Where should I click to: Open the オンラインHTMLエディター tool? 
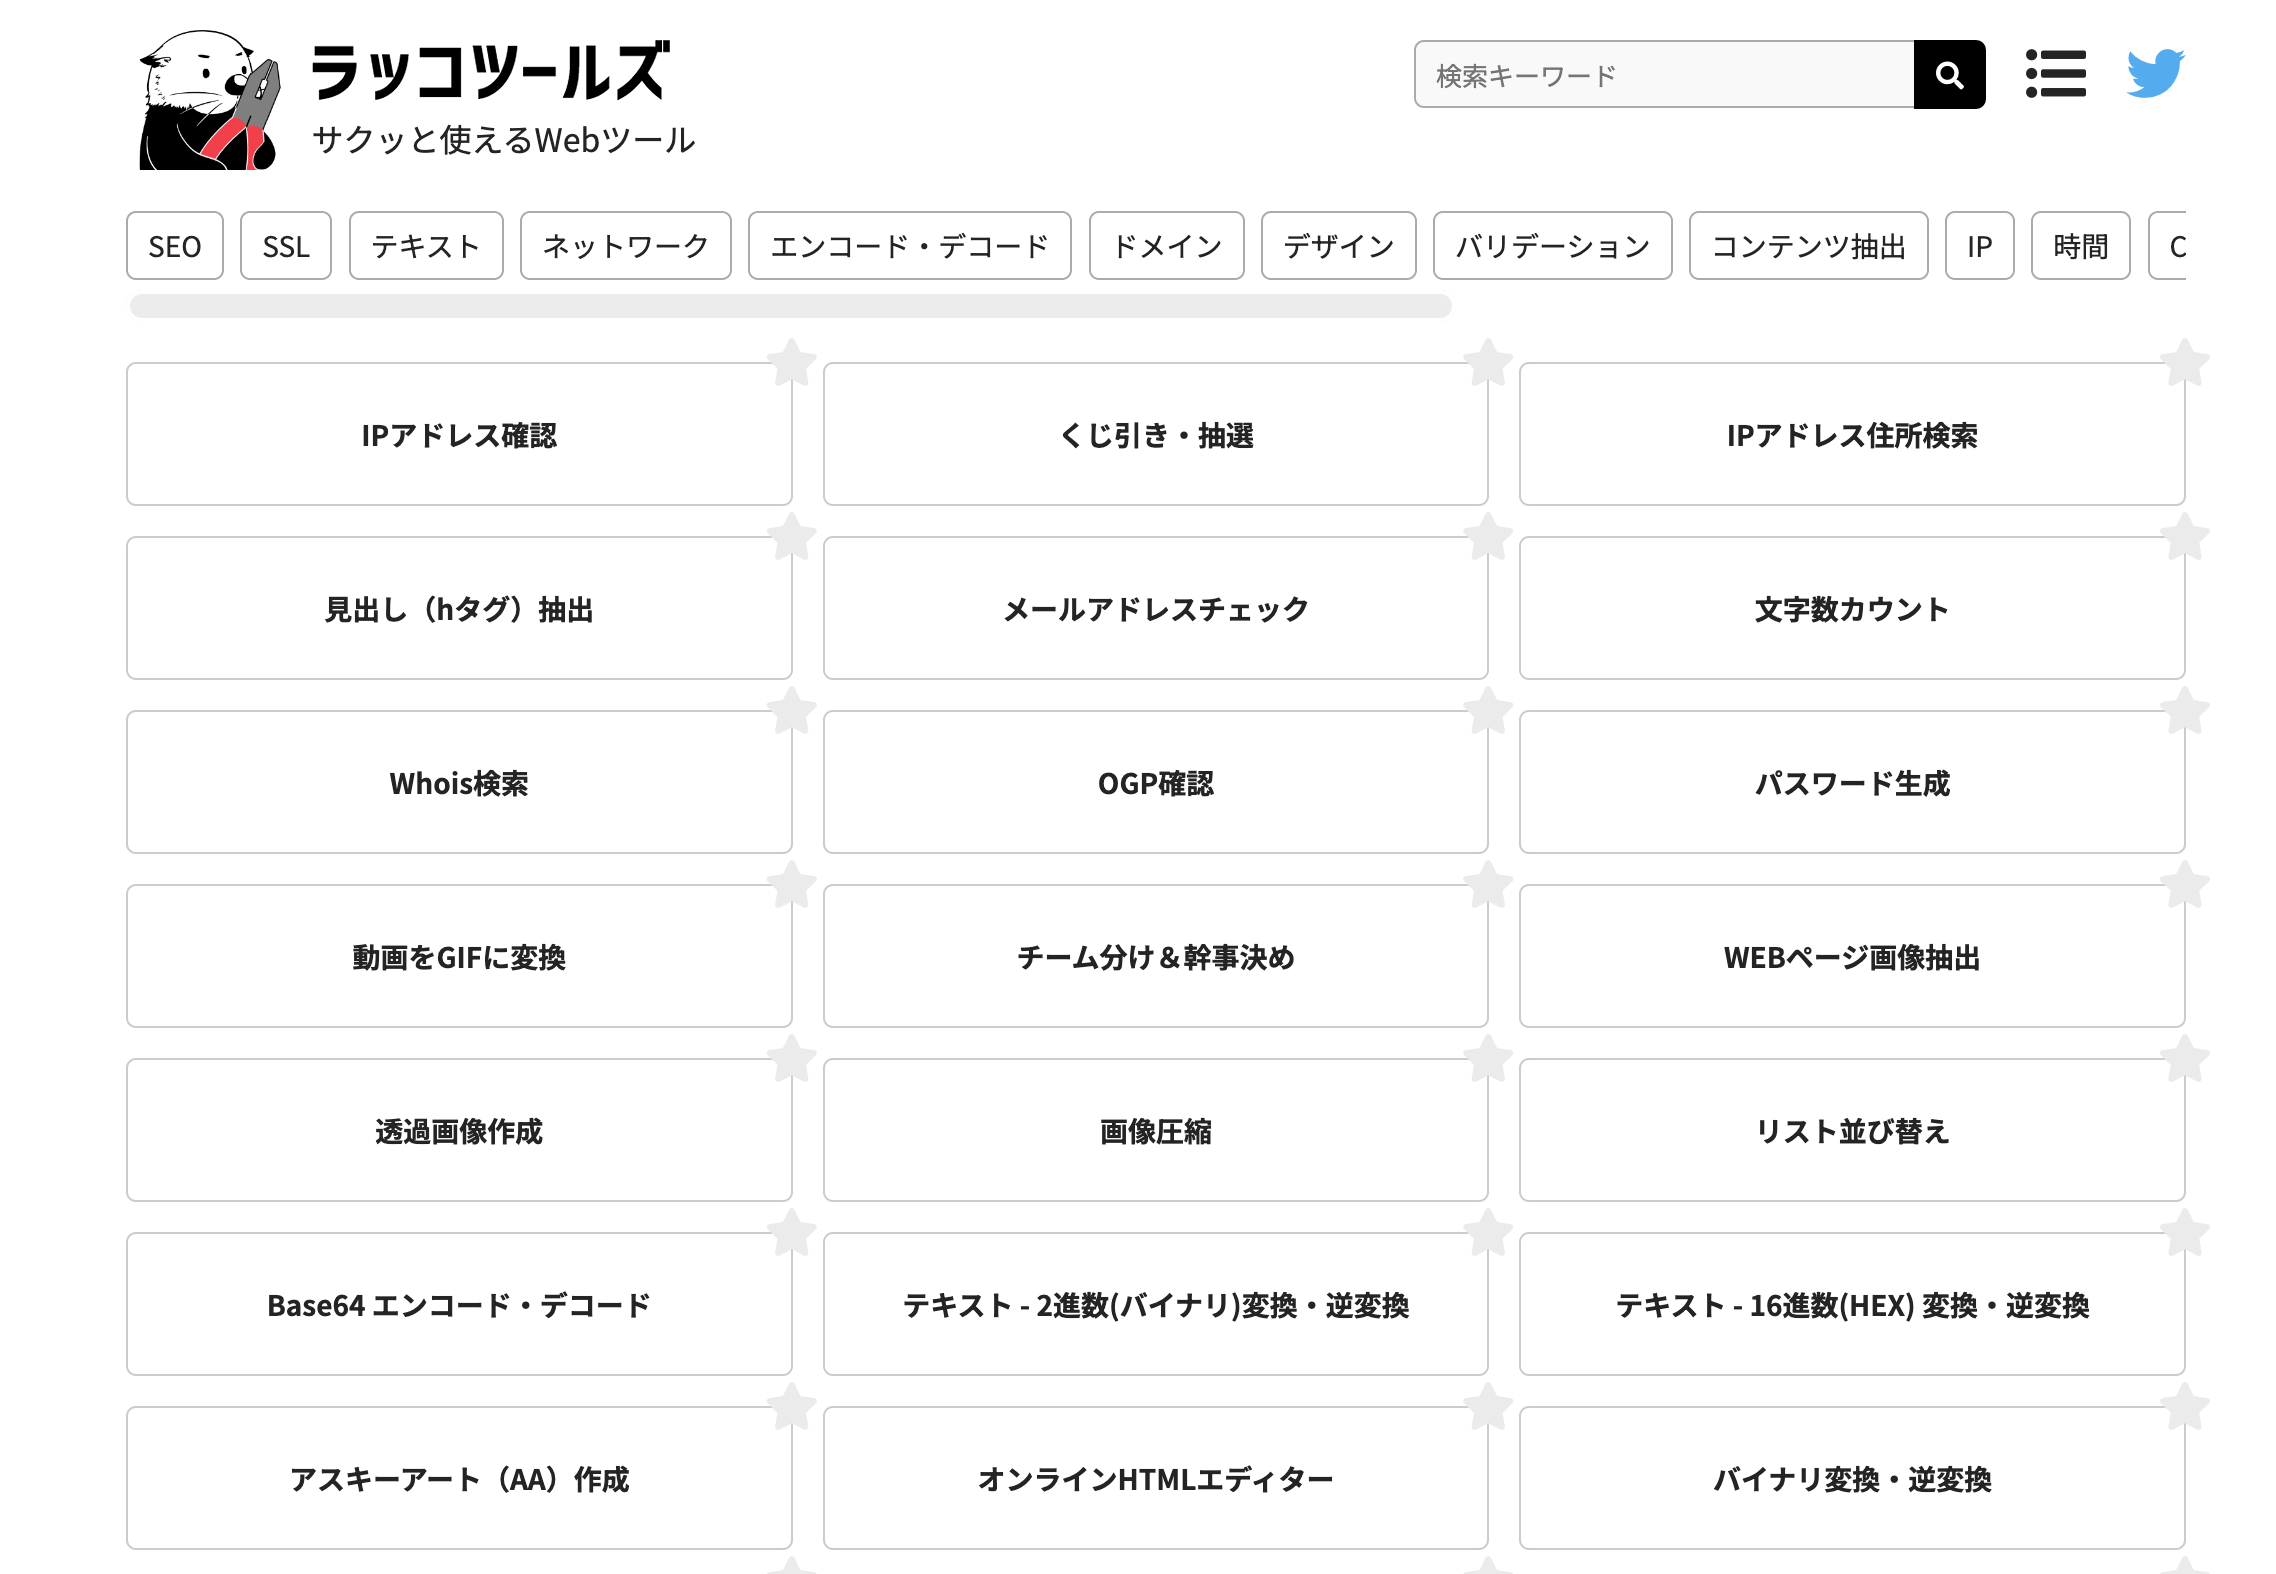pos(1156,1479)
